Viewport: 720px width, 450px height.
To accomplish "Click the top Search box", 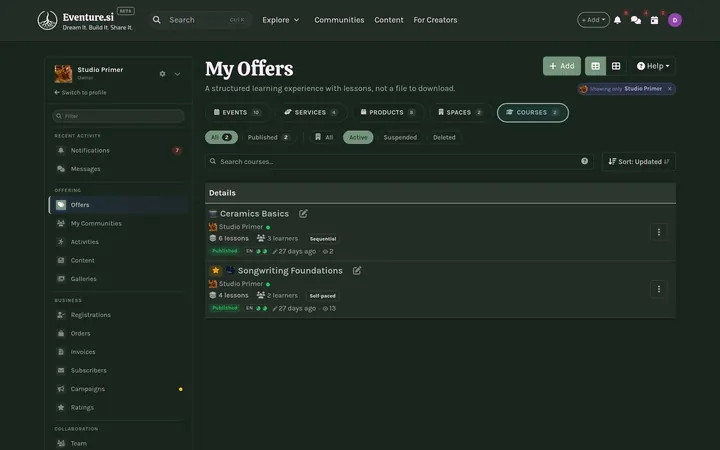I will (201, 20).
